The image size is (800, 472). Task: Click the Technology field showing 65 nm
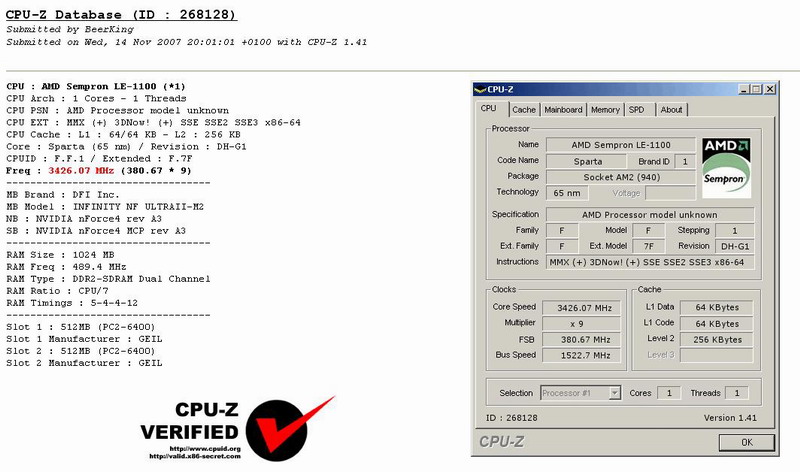(x=567, y=193)
